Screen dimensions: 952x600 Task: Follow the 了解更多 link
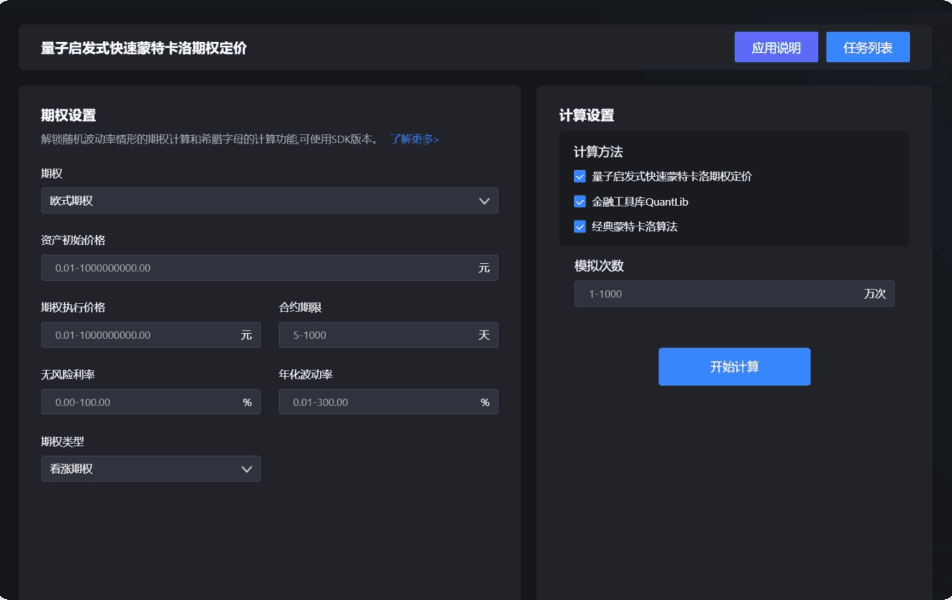pyautogui.click(x=414, y=139)
